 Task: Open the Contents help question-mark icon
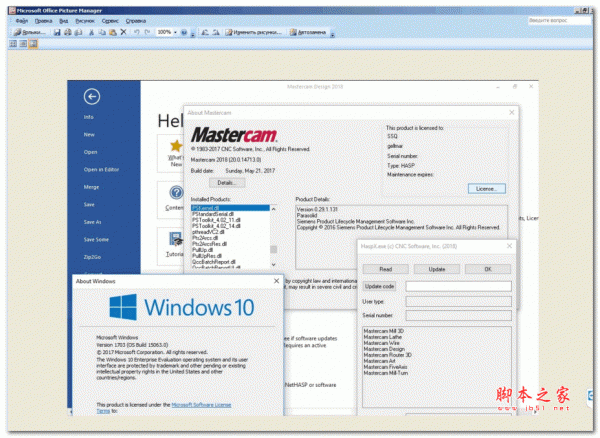[x=177, y=192]
